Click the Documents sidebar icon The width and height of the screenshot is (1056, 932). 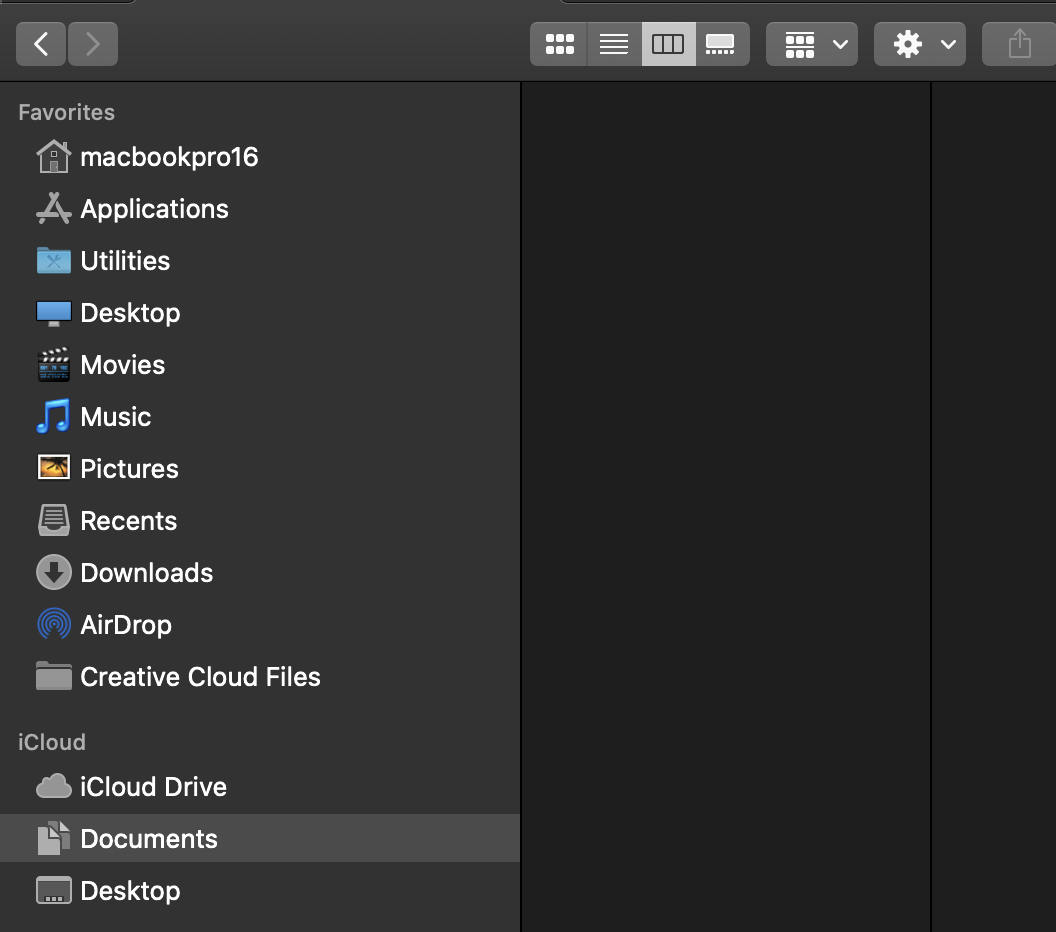pyautogui.click(x=54, y=838)
